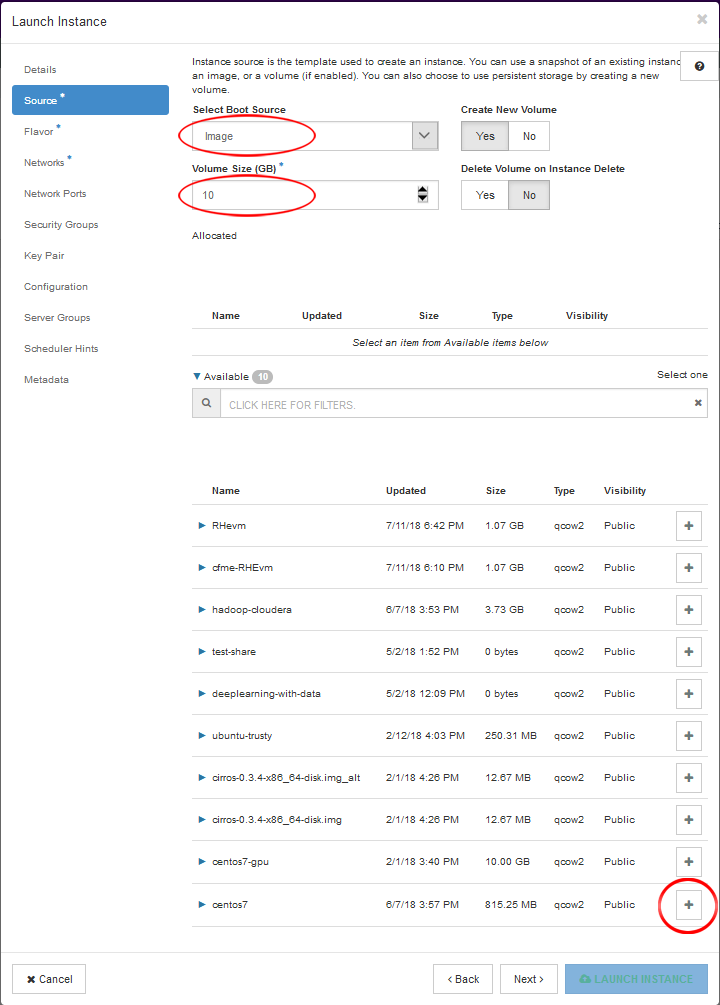Image resolution: width=720 pixels, height=1005 pixels.
Task: Click the filter search magnifier icon
Action: pyautogui.click(x=206, y=403)
